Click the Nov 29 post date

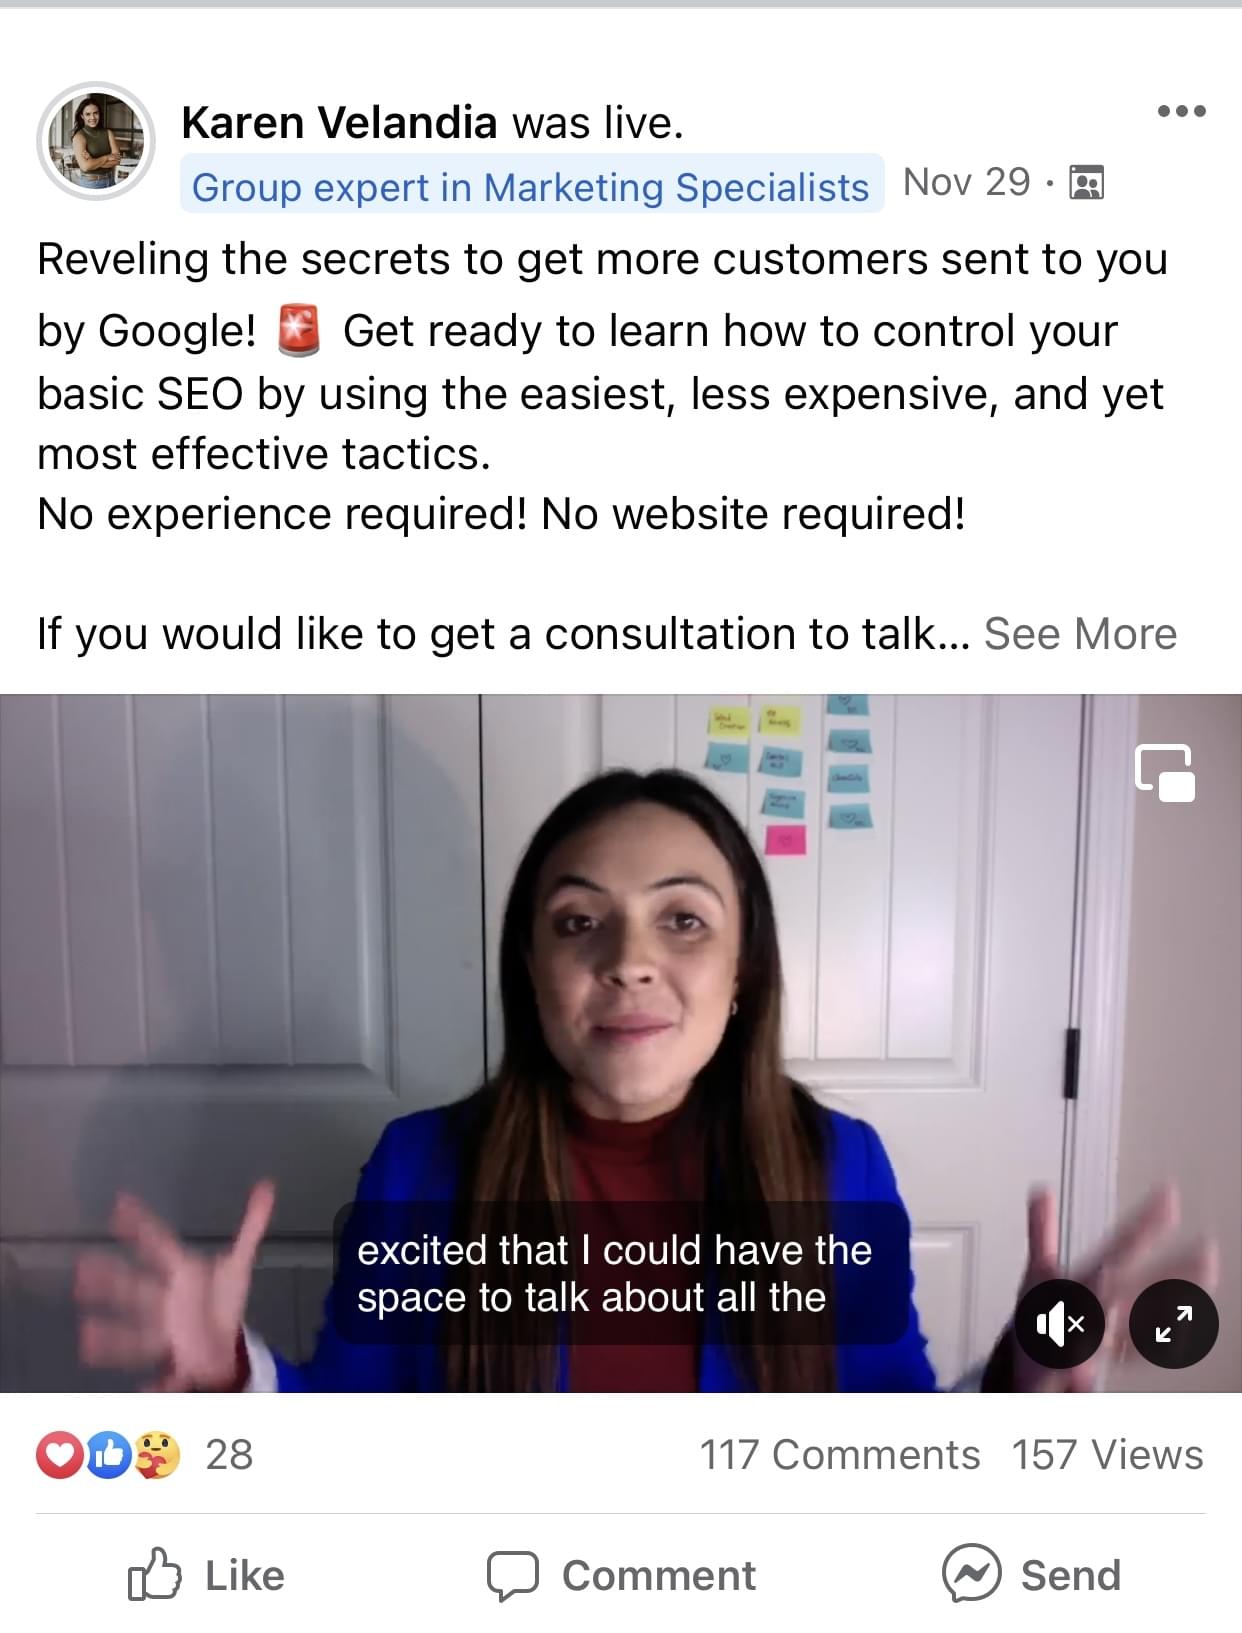pos(966,182)
